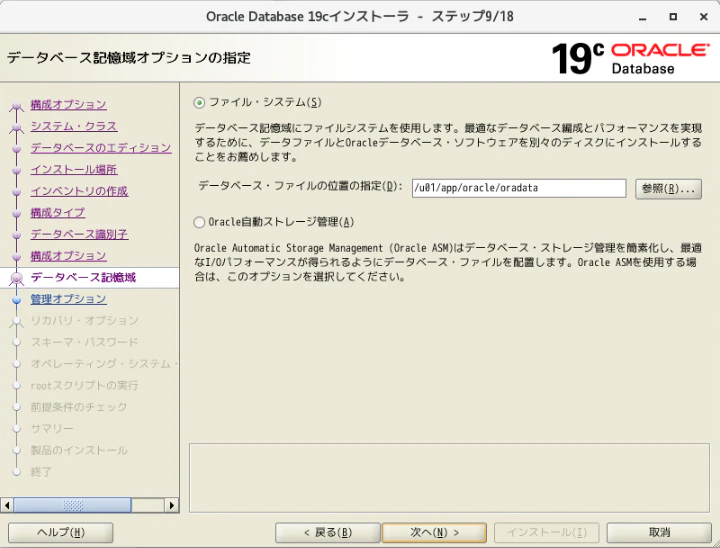The height and width of the screenshot is (548, 720).
Task: Minimize the installer window
Action: [x=642, y=17]
